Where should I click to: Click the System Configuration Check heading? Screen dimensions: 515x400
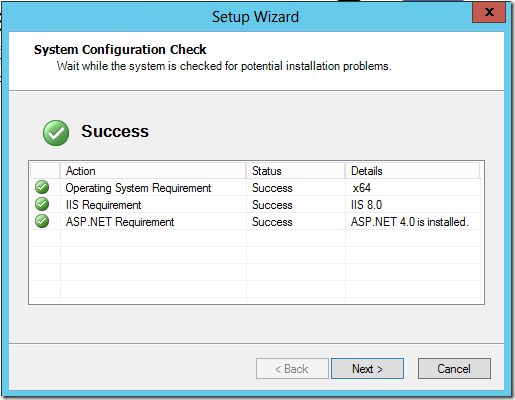[120, 50]
